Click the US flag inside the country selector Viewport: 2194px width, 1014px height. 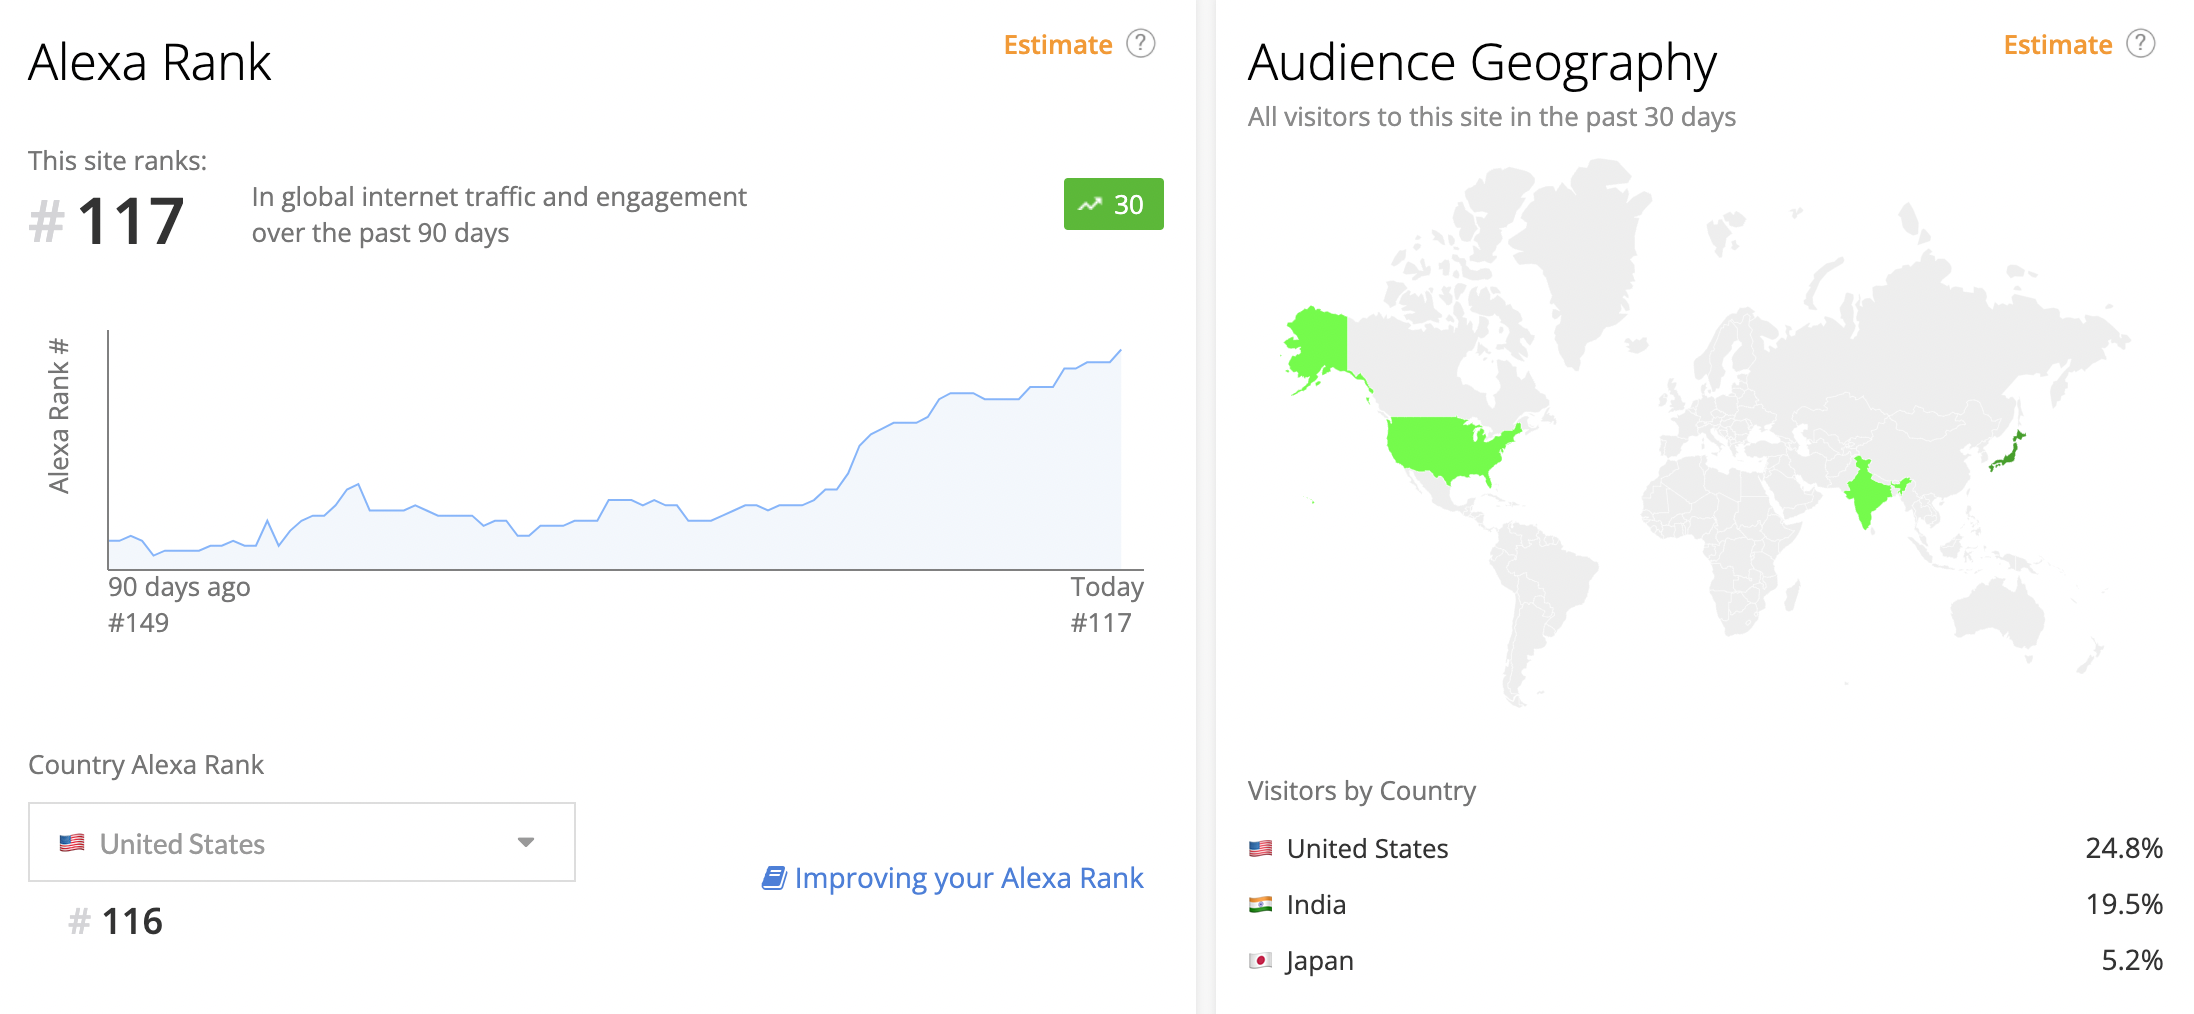coord(74,842)
